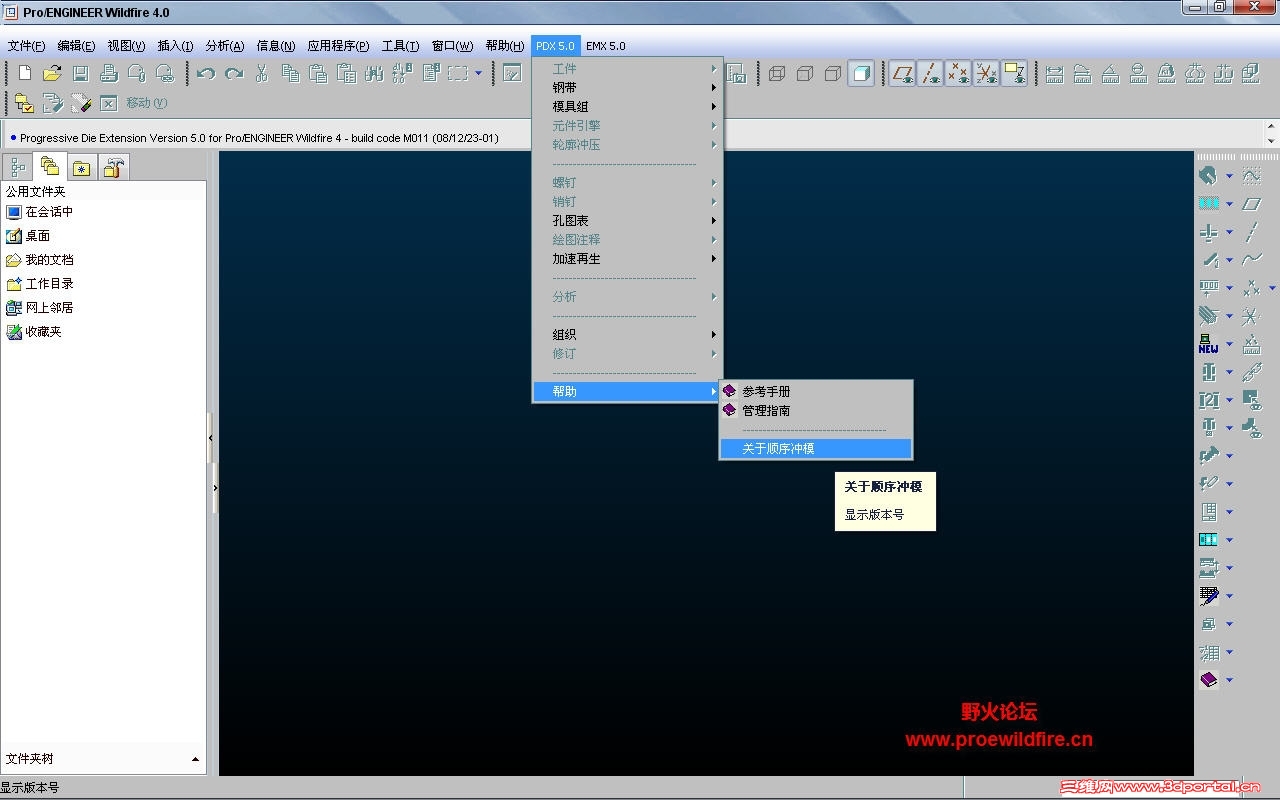1280x800 pixels.
Task: Open an existing file via folder icon
Action: [x=52, y=73]
